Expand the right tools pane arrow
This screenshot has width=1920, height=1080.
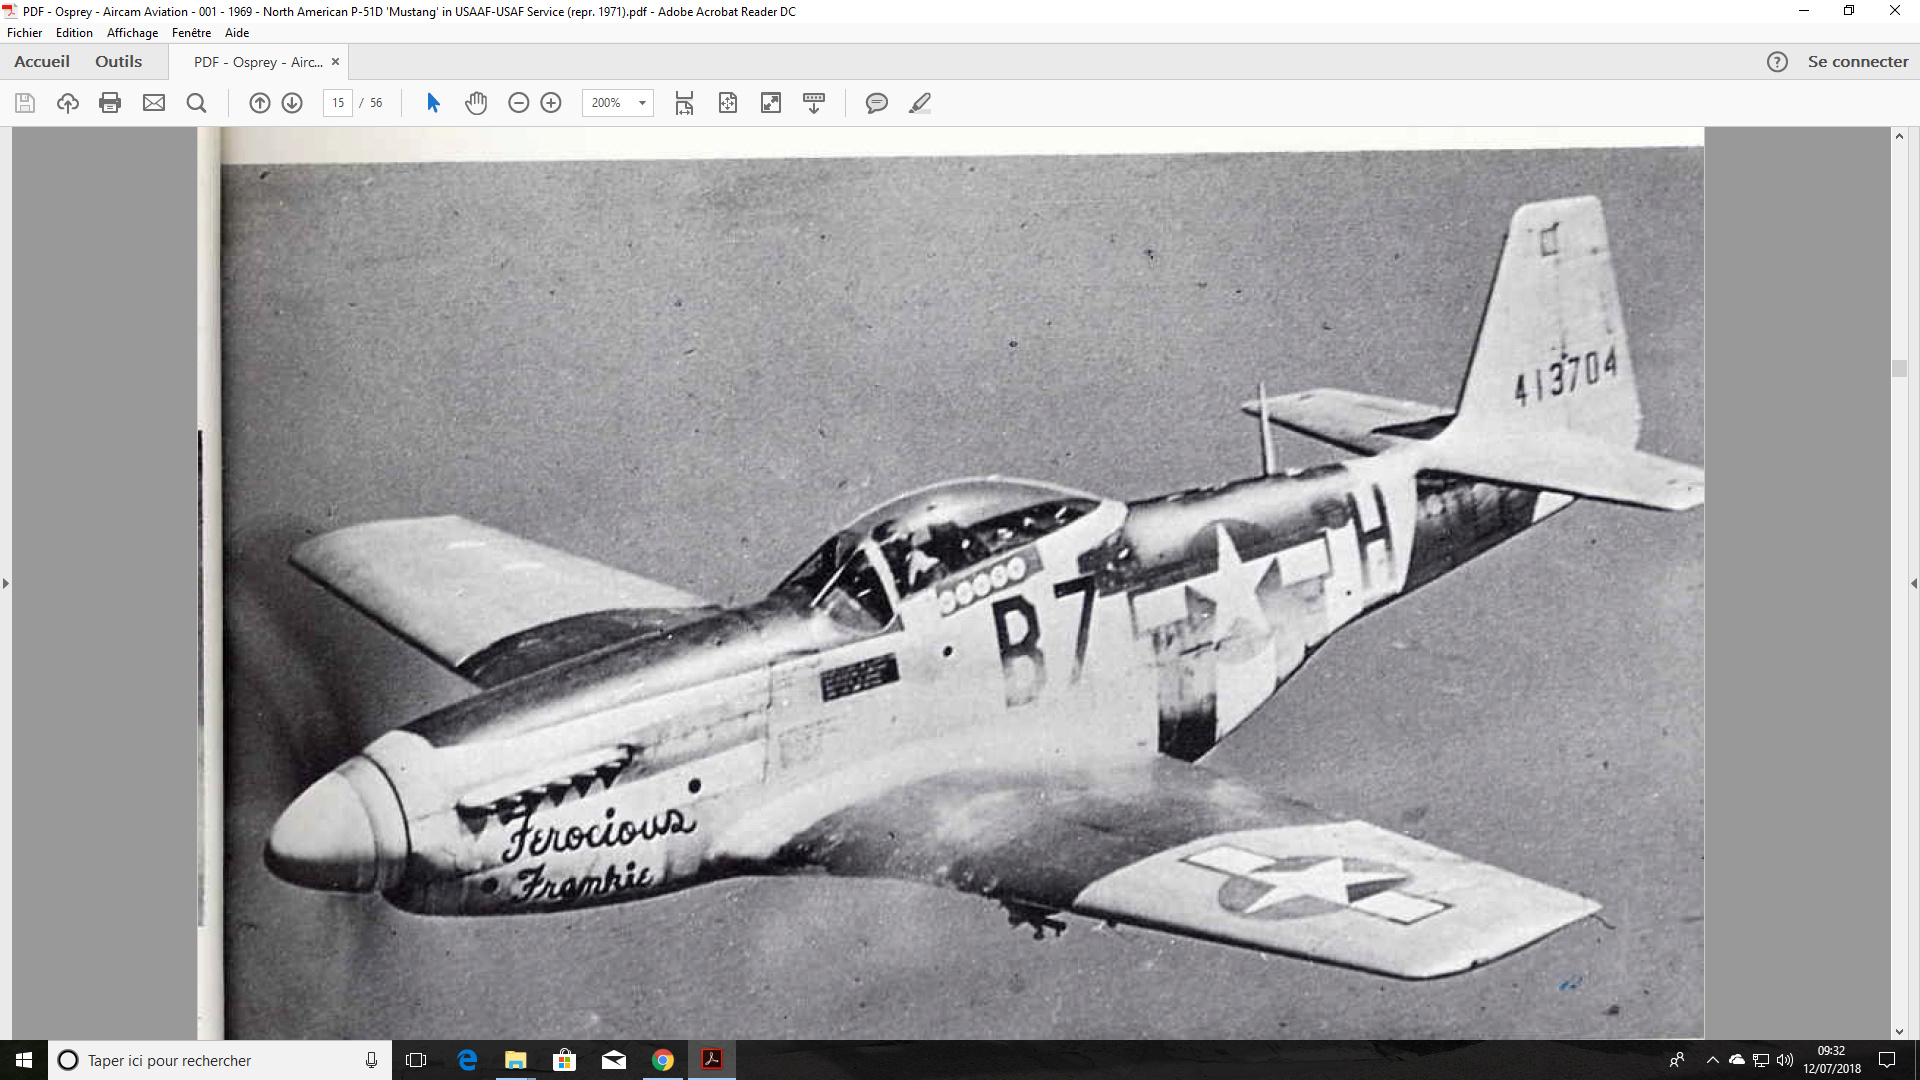click(1914, 583)
